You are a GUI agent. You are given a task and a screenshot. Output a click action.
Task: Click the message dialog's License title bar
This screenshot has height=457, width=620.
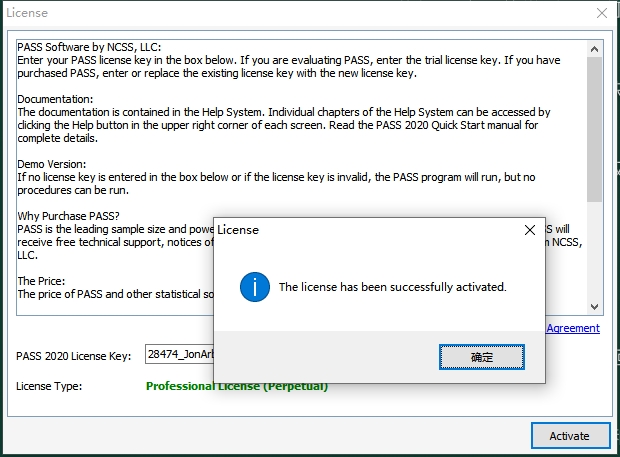click(x=350, y=230)
